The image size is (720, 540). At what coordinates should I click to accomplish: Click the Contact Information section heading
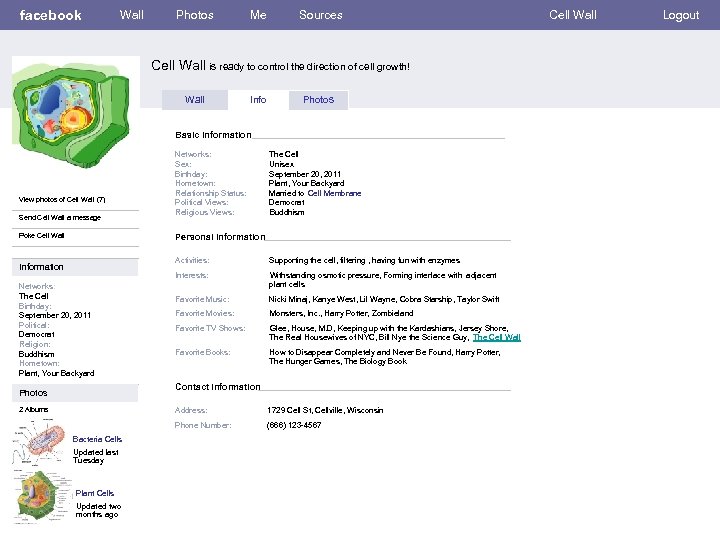(218, 387)
